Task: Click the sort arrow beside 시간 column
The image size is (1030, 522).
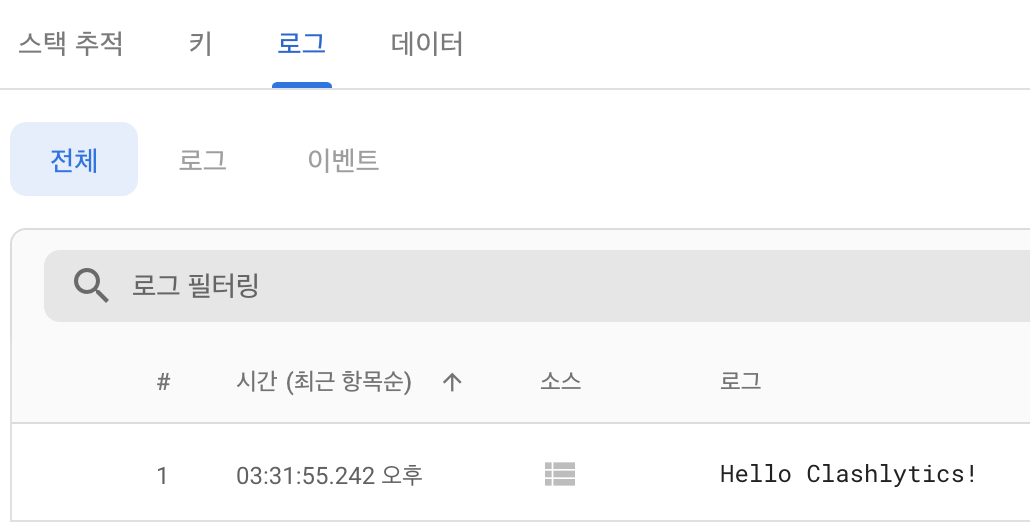Action: coord(452,381)
